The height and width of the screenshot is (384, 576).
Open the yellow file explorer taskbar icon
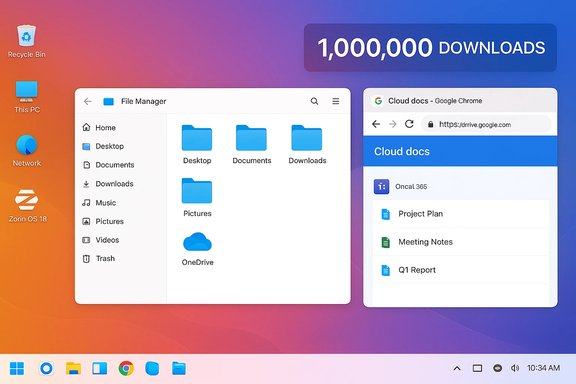(73, 368)
